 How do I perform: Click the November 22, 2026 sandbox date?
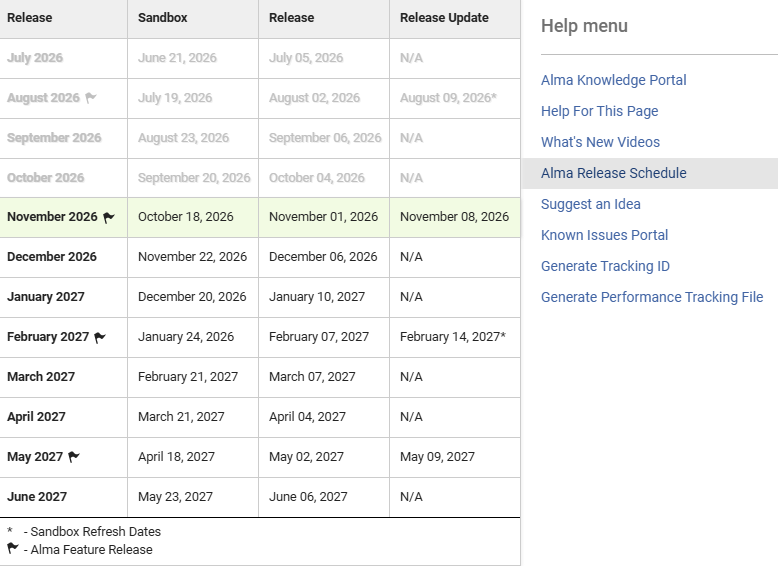(x=193, y=257)
